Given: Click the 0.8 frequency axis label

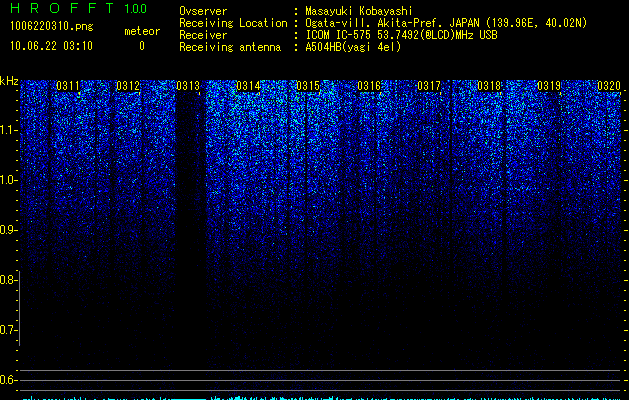Looking at the screenshot, I should (x=8, y=280).
